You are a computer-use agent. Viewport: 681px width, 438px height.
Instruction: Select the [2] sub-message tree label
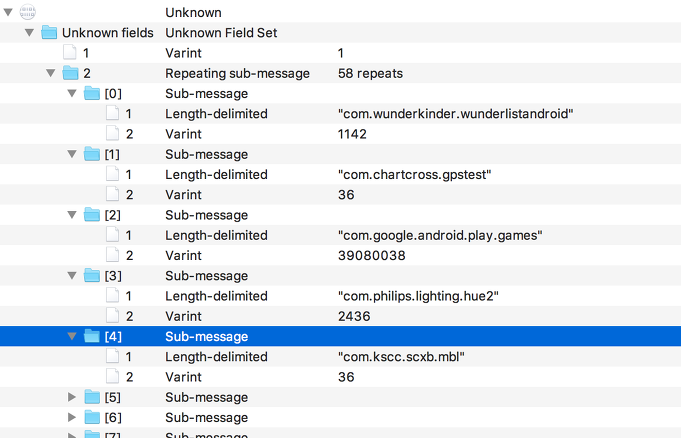tap(112, 215)
